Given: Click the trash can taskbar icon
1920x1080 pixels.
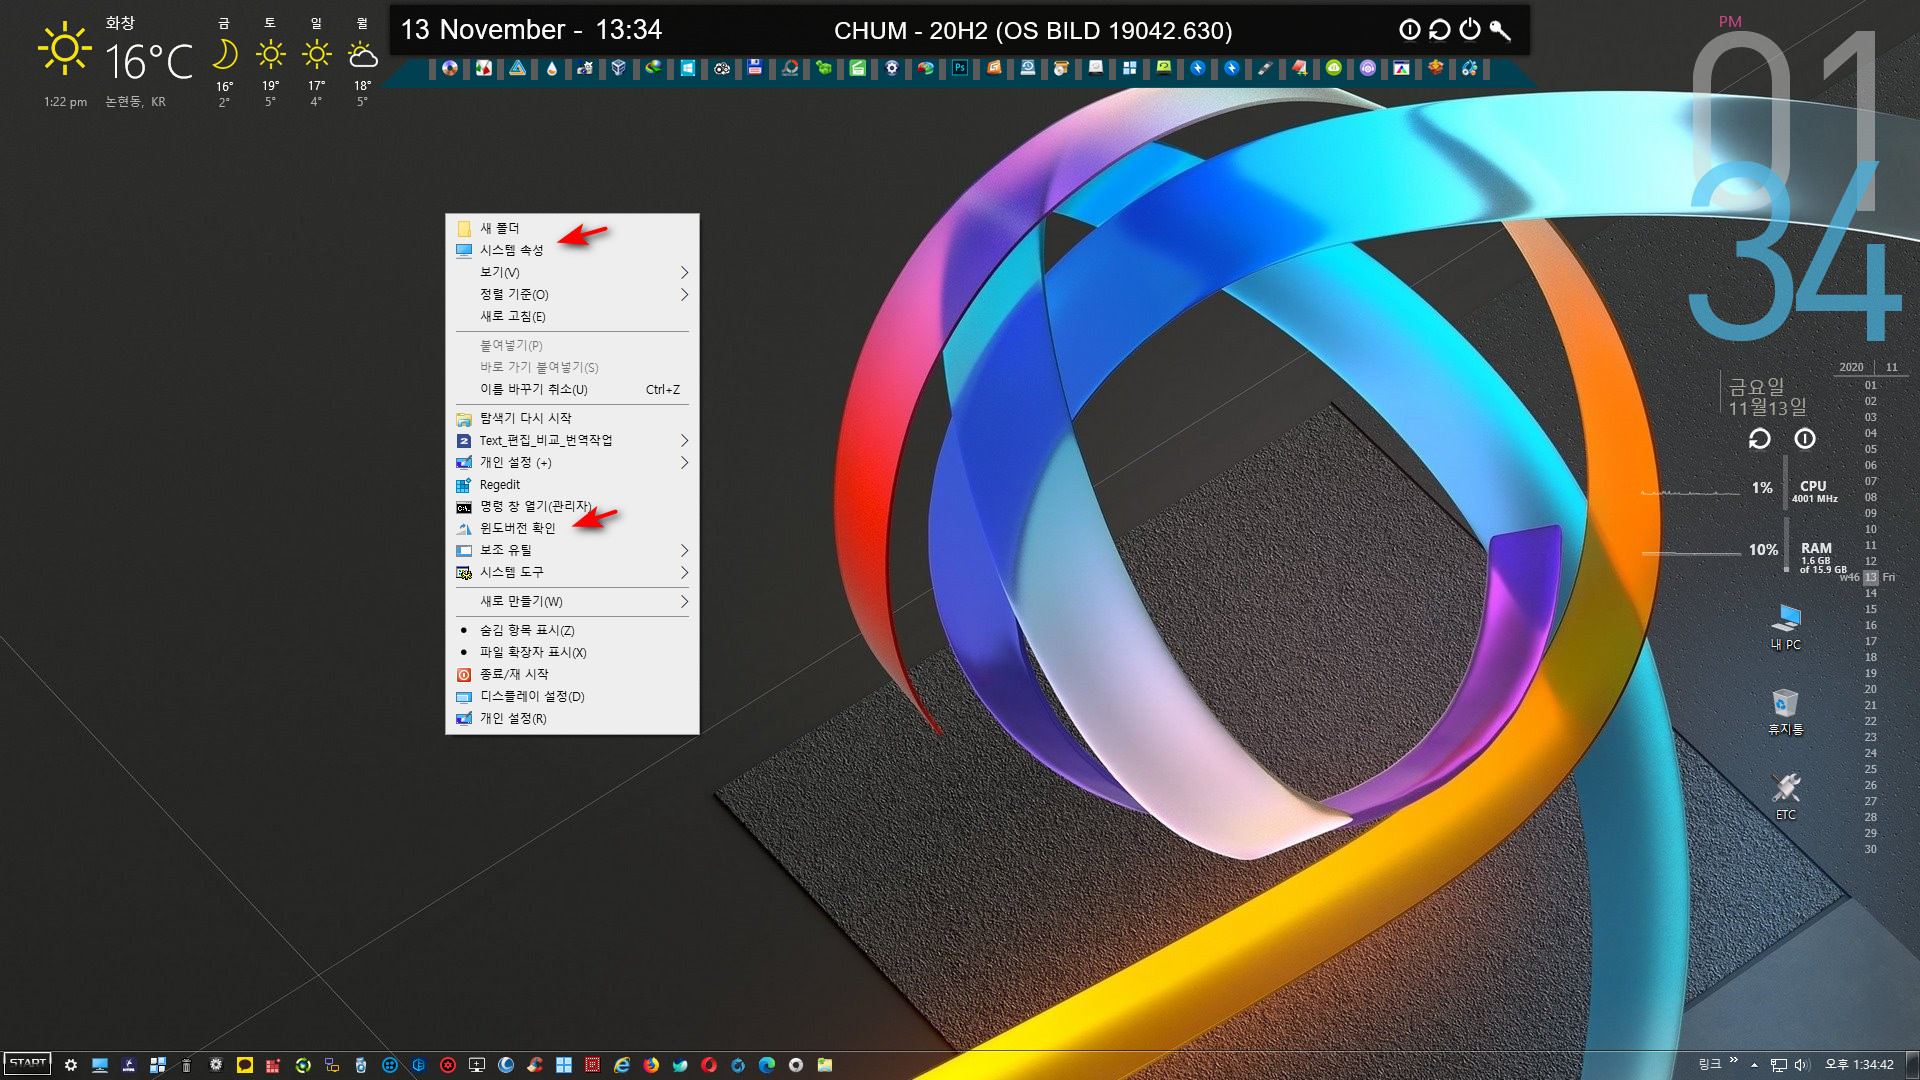Looking at the screenshot, I should tap(187, 1065).
